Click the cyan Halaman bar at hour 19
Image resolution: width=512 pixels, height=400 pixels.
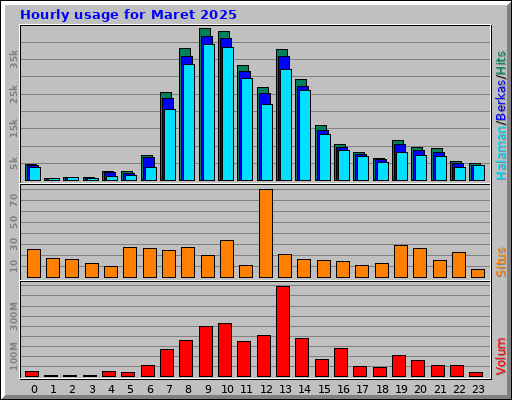402,166
